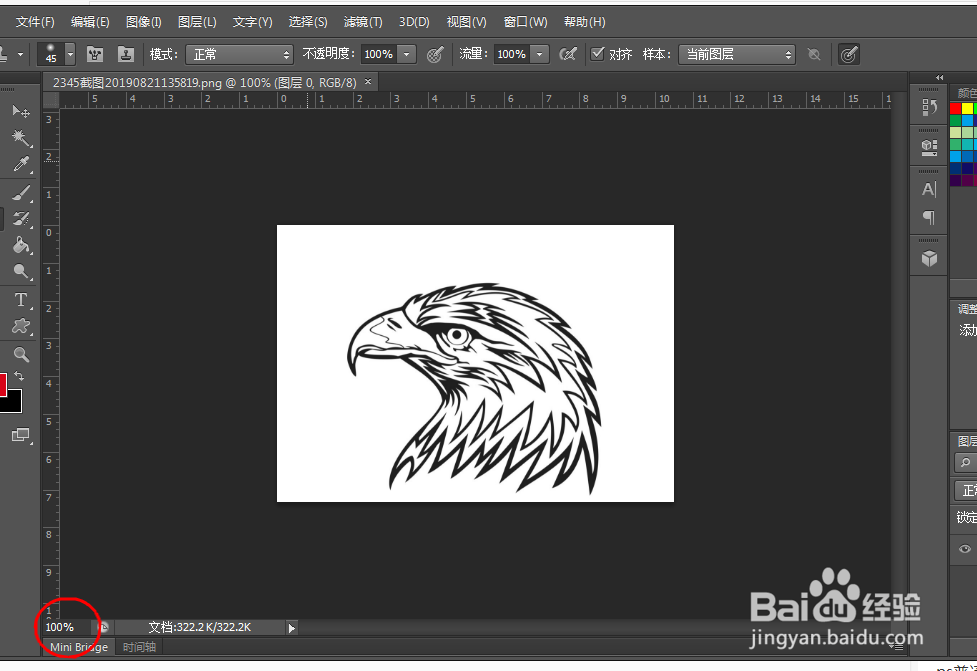Open the 不透明度 opacity slider arrow
The image size is (977, 671).
pos(406,54)
